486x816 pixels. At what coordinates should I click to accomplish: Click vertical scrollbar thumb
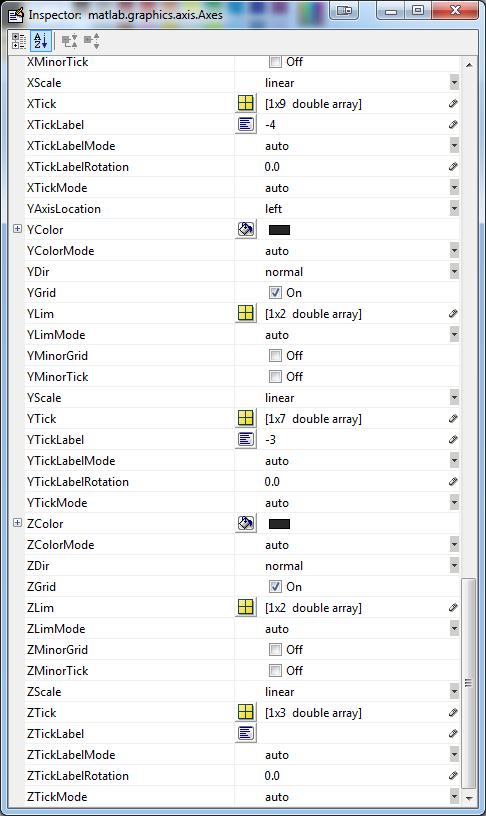click(x=468, y=683)
